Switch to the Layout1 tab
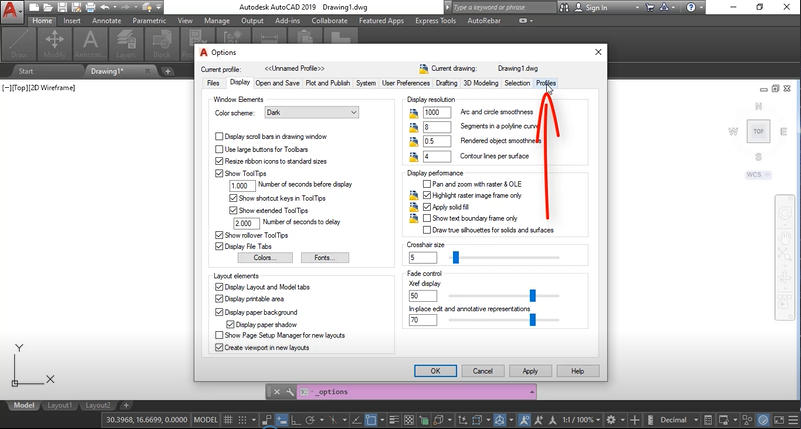 [60, 405]
